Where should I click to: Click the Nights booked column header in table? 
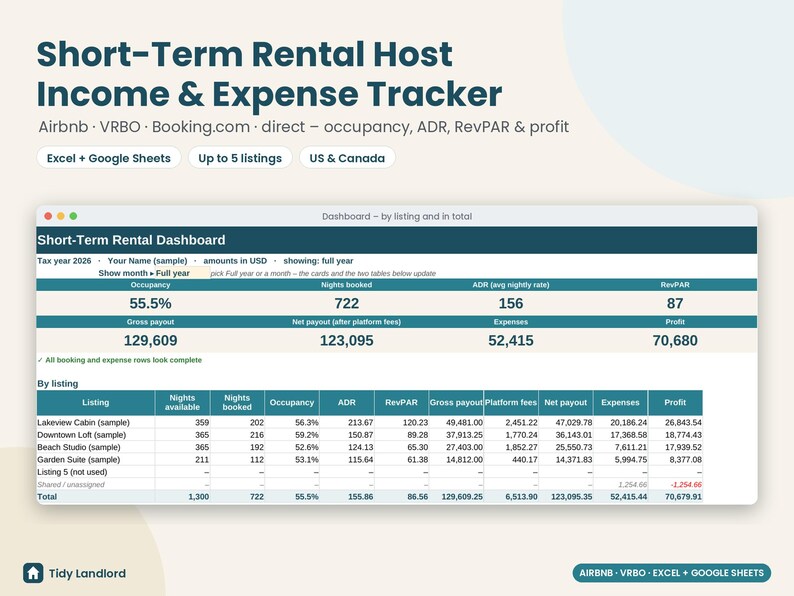(x=237, y=403)
